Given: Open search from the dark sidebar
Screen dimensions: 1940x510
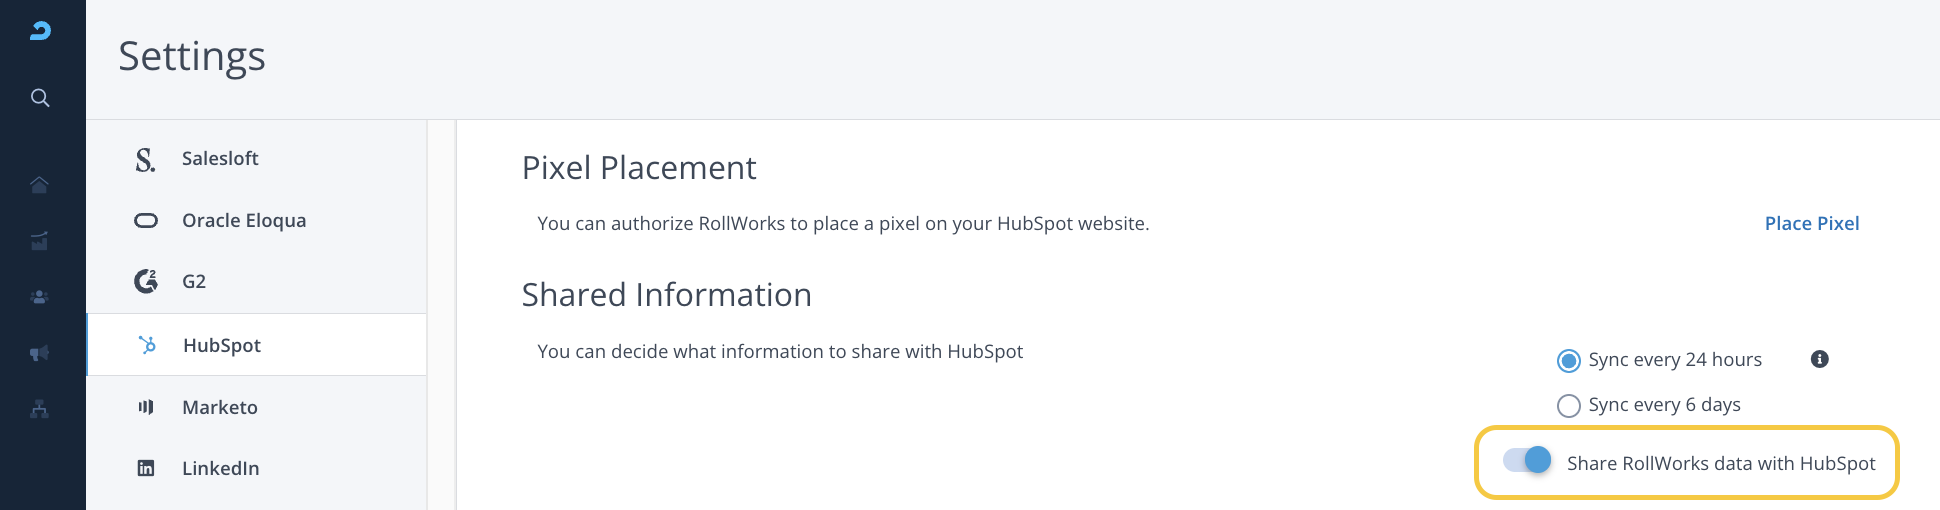Looking at the screenshot, I should coord(40,98).
